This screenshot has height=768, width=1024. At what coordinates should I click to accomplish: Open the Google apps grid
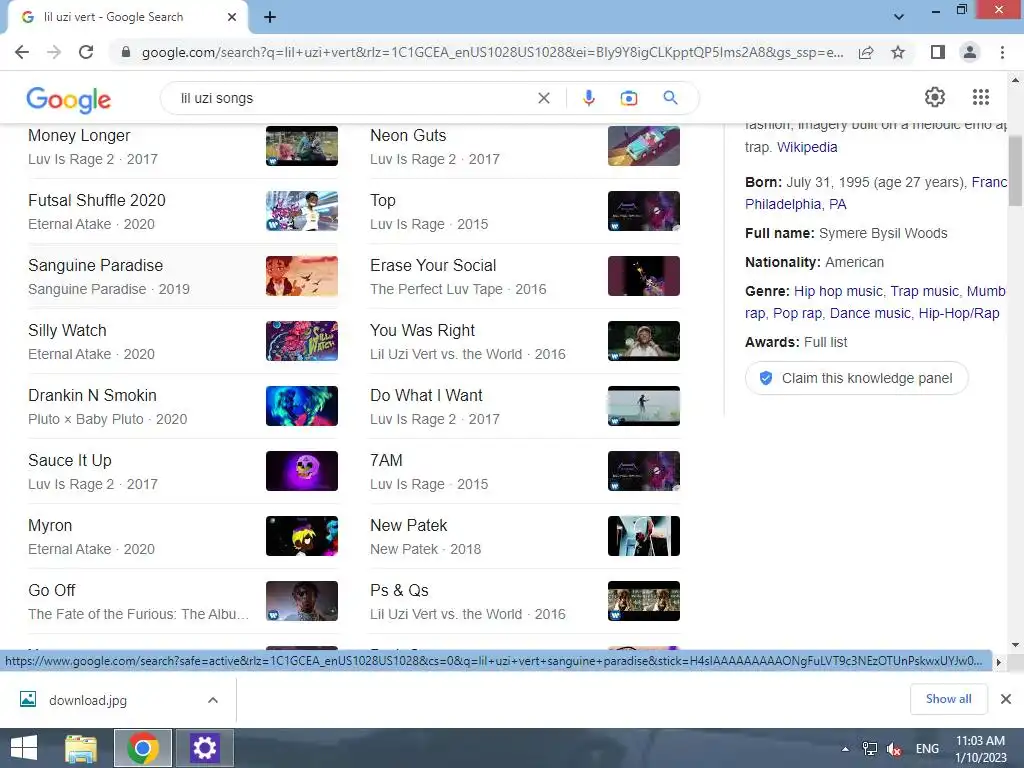[981, 97]
